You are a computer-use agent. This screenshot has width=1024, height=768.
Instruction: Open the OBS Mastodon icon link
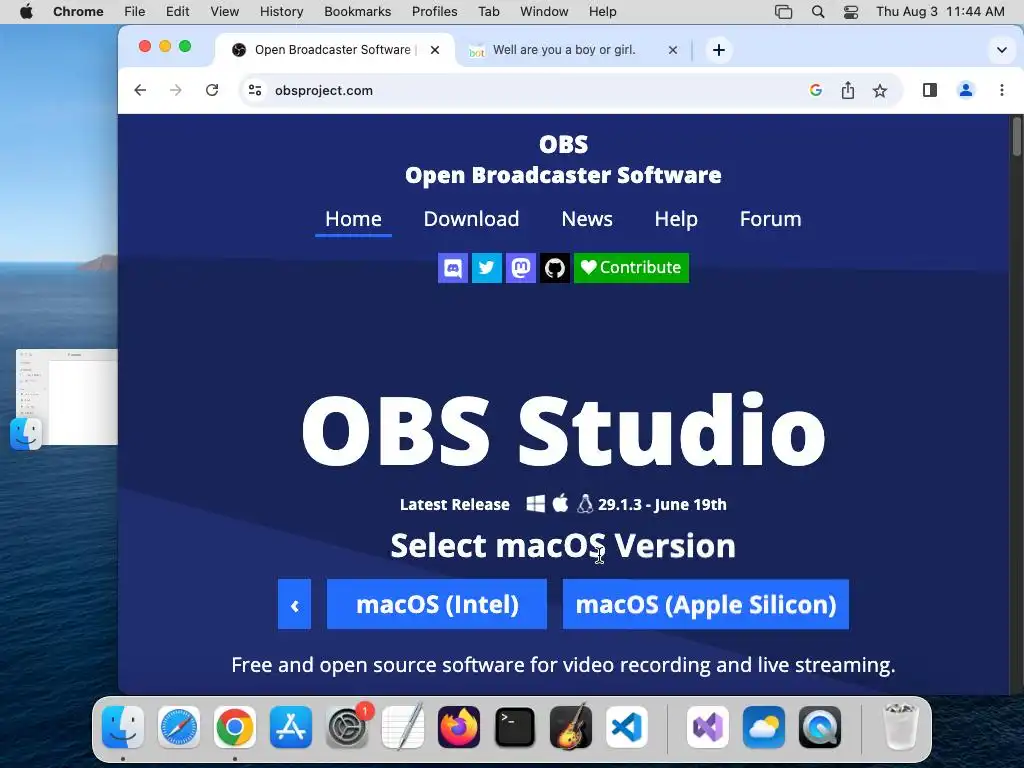coord(520,268)
